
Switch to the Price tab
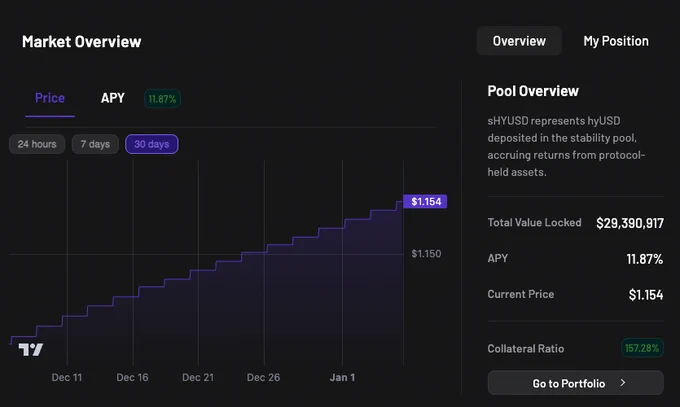click(x=50, y=98)
